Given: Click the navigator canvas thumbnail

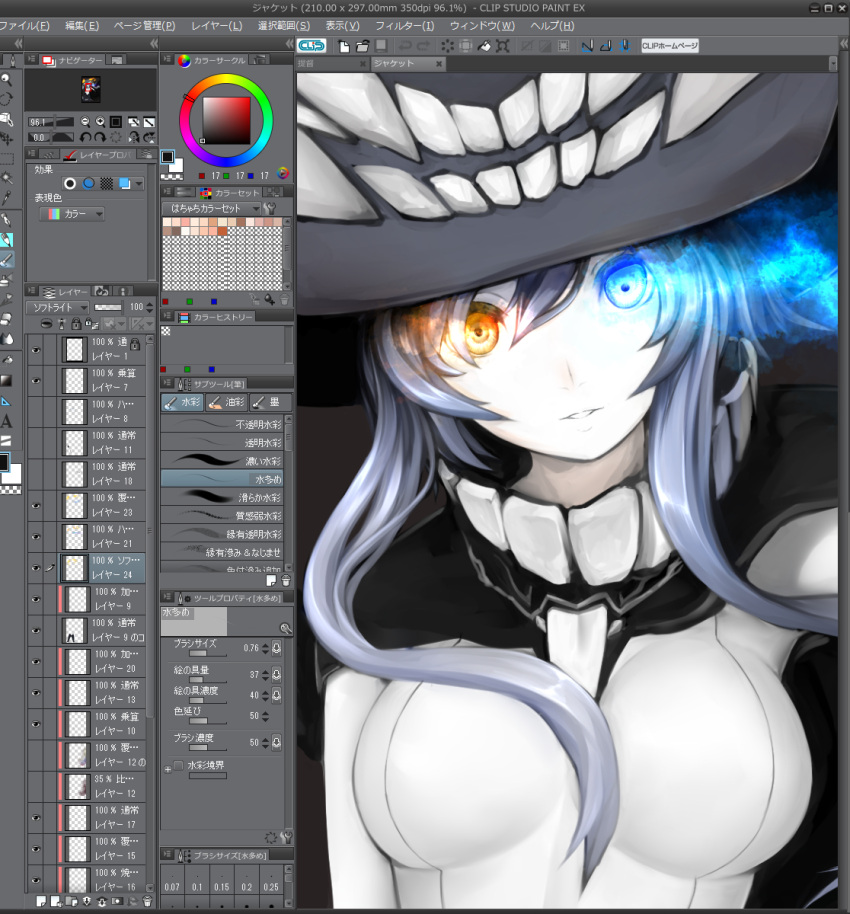Looking at the screenshot, I should (90, 89).
